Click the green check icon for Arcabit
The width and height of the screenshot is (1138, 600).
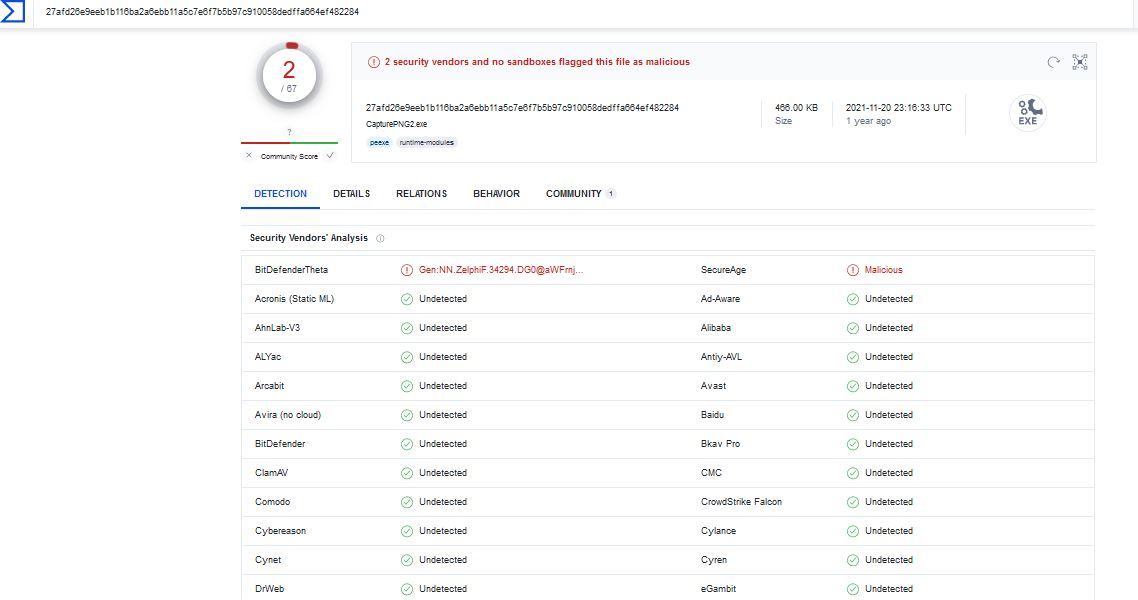406,386
